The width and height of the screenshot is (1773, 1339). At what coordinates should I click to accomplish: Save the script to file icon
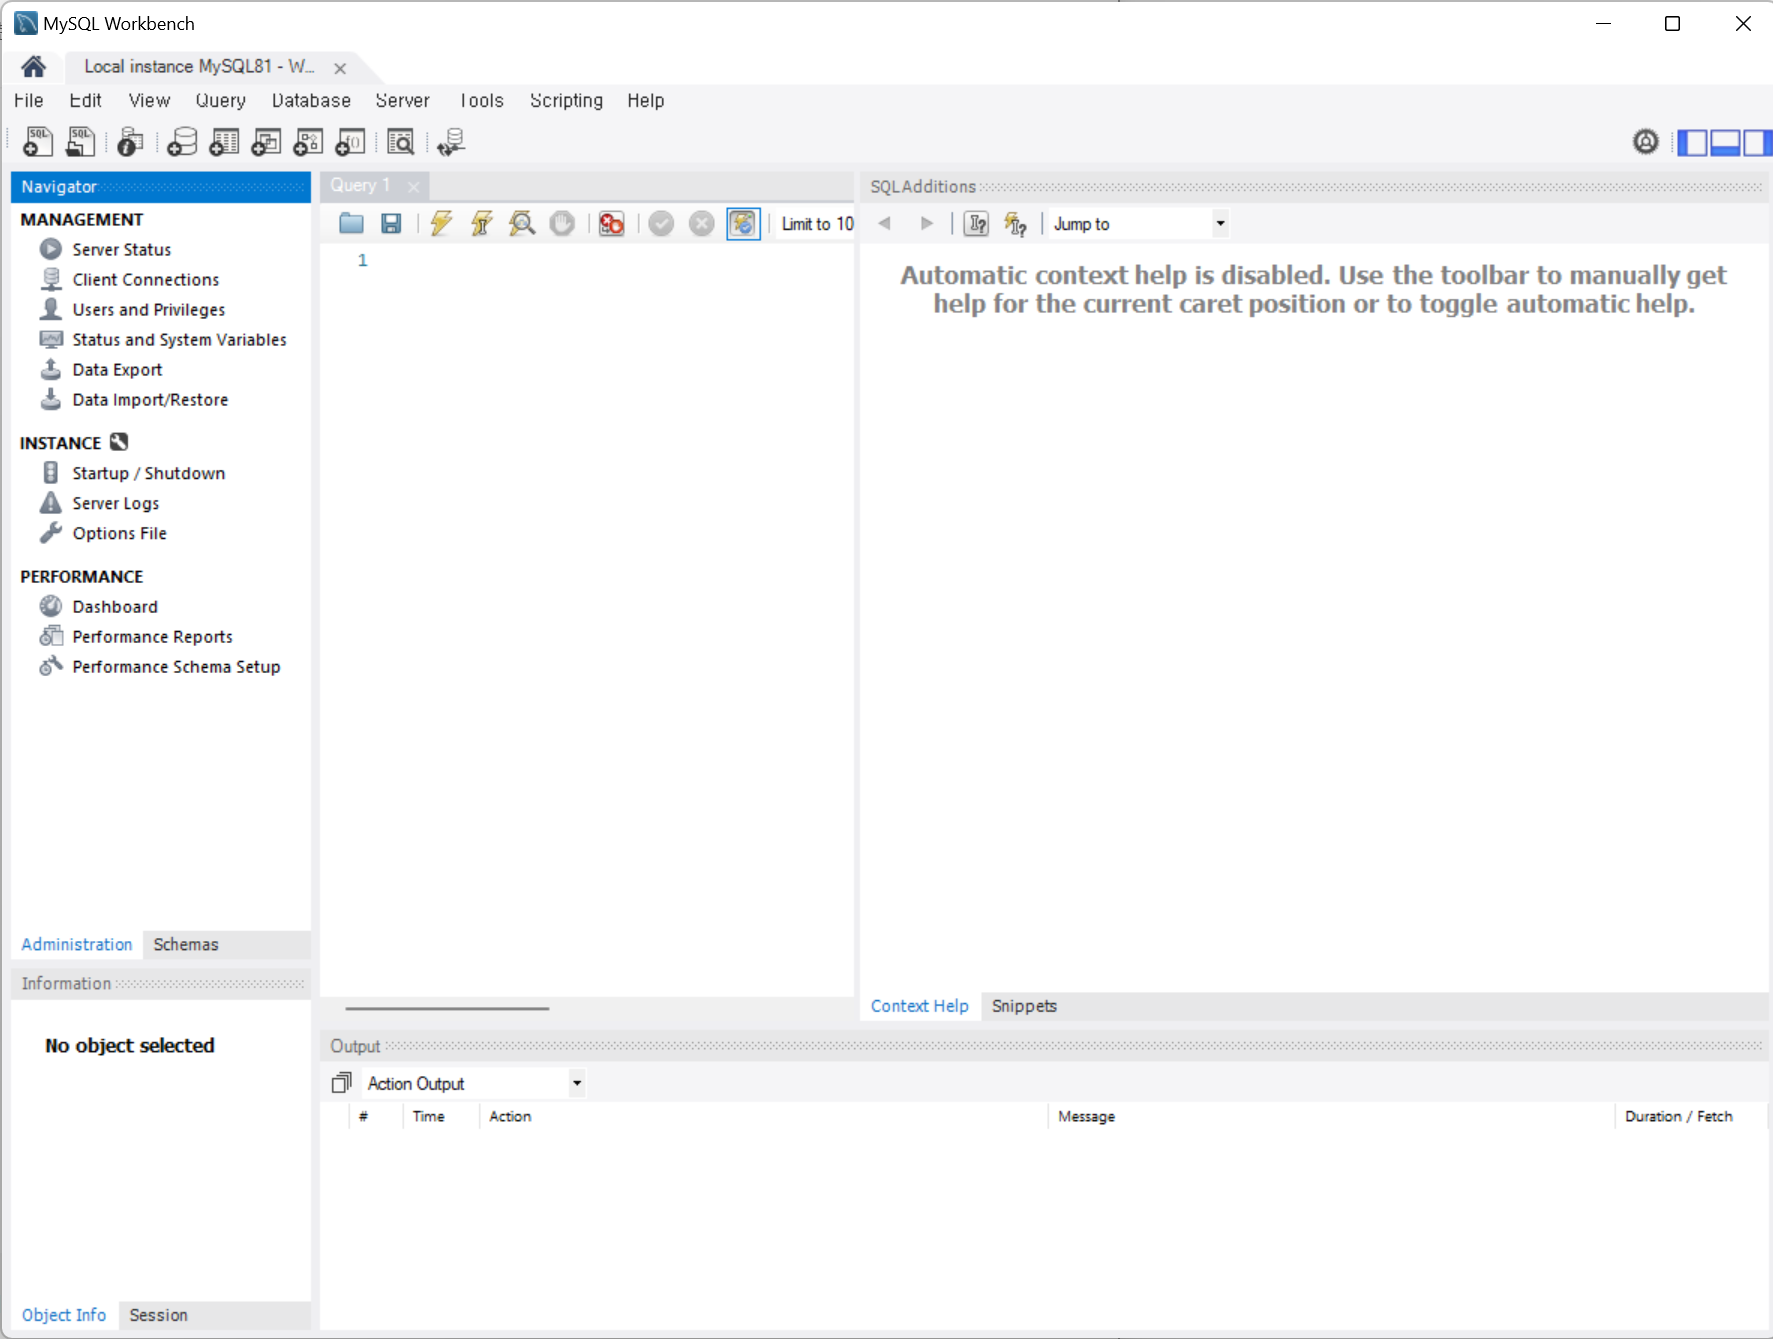click(x=391, y=223)
